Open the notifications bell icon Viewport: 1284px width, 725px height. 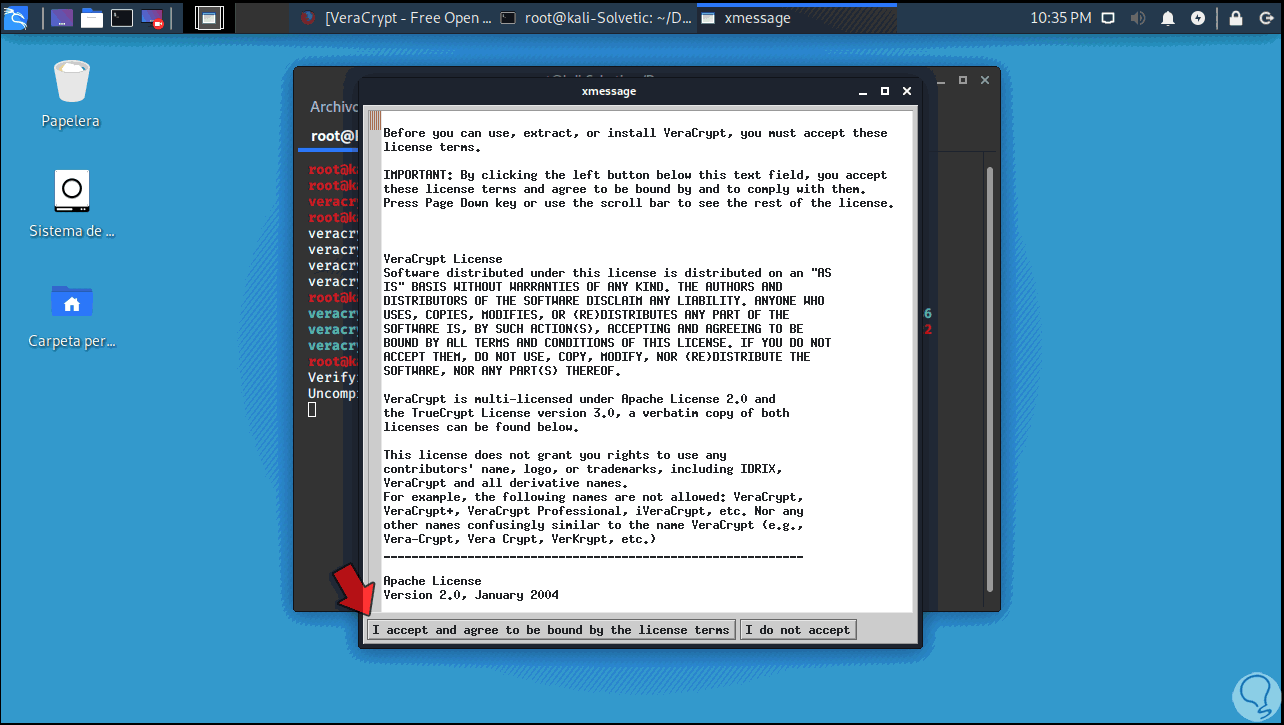point(1168,18)
